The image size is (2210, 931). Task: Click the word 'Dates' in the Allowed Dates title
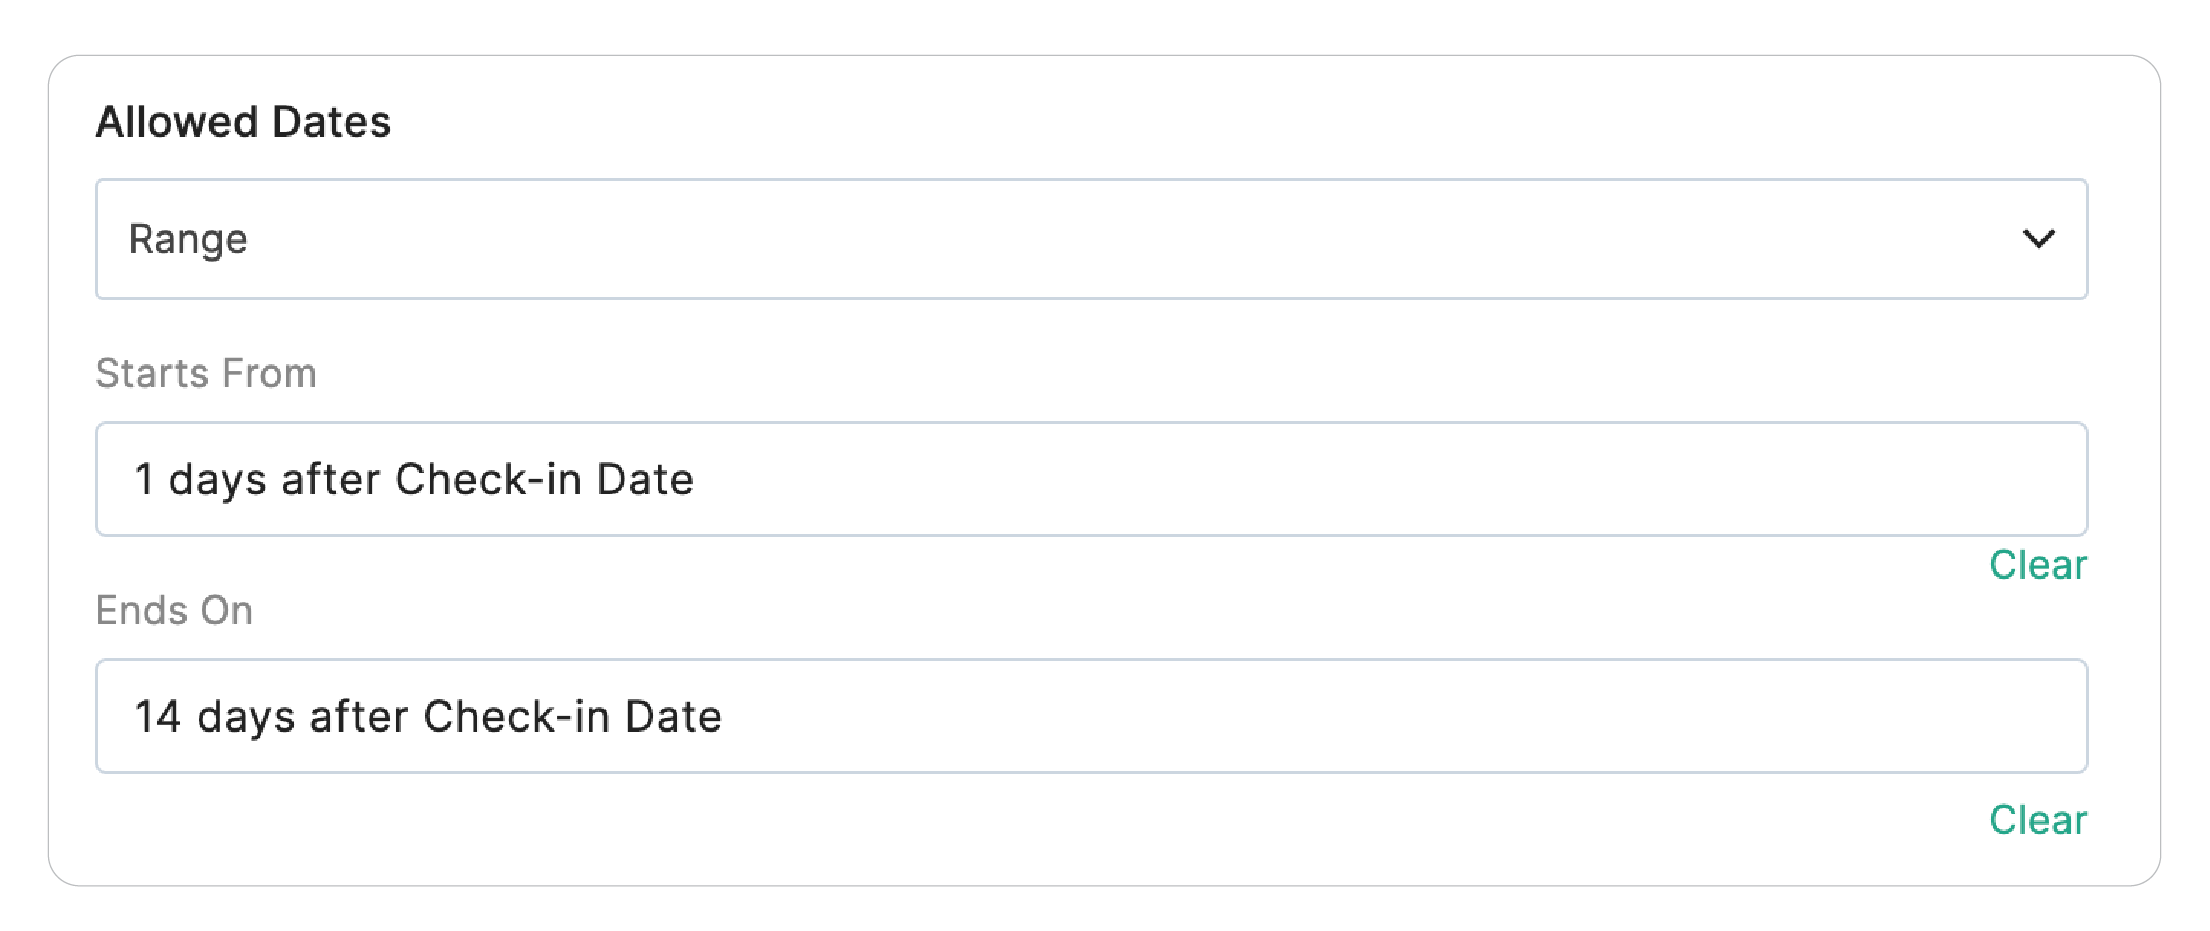tap(331, 122)
